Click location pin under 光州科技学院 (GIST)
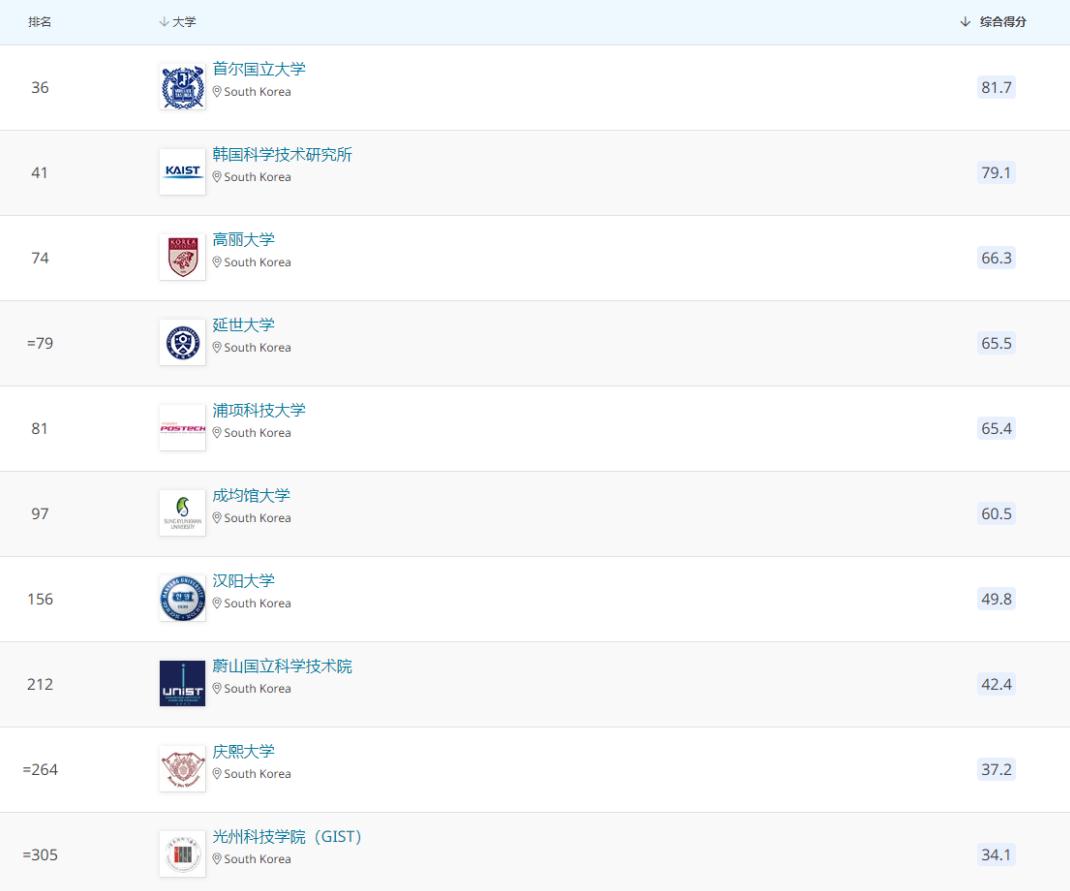This screenshot has height=891, width=1070. 217,859
